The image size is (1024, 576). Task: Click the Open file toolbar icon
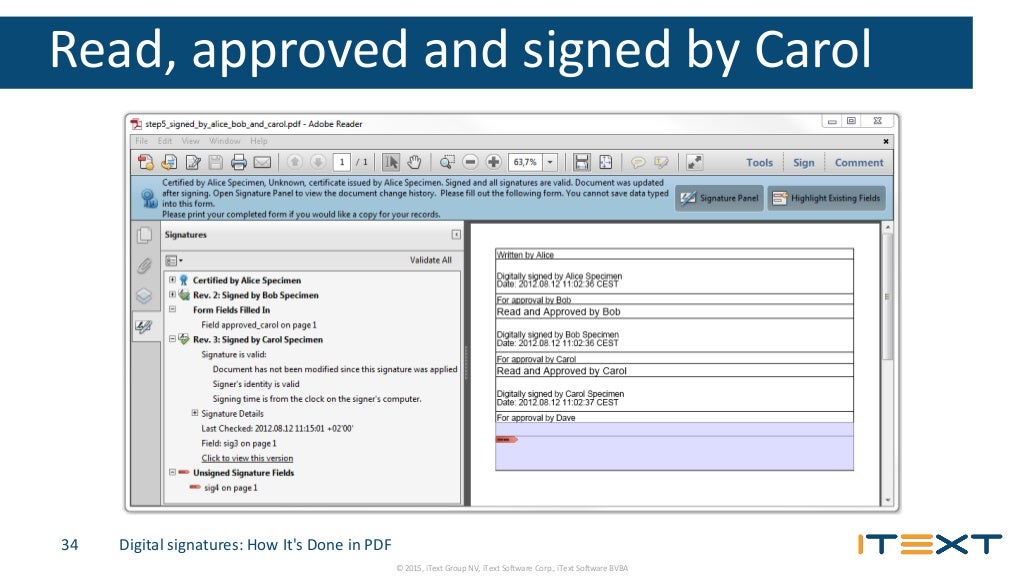[x=169, y=162]
